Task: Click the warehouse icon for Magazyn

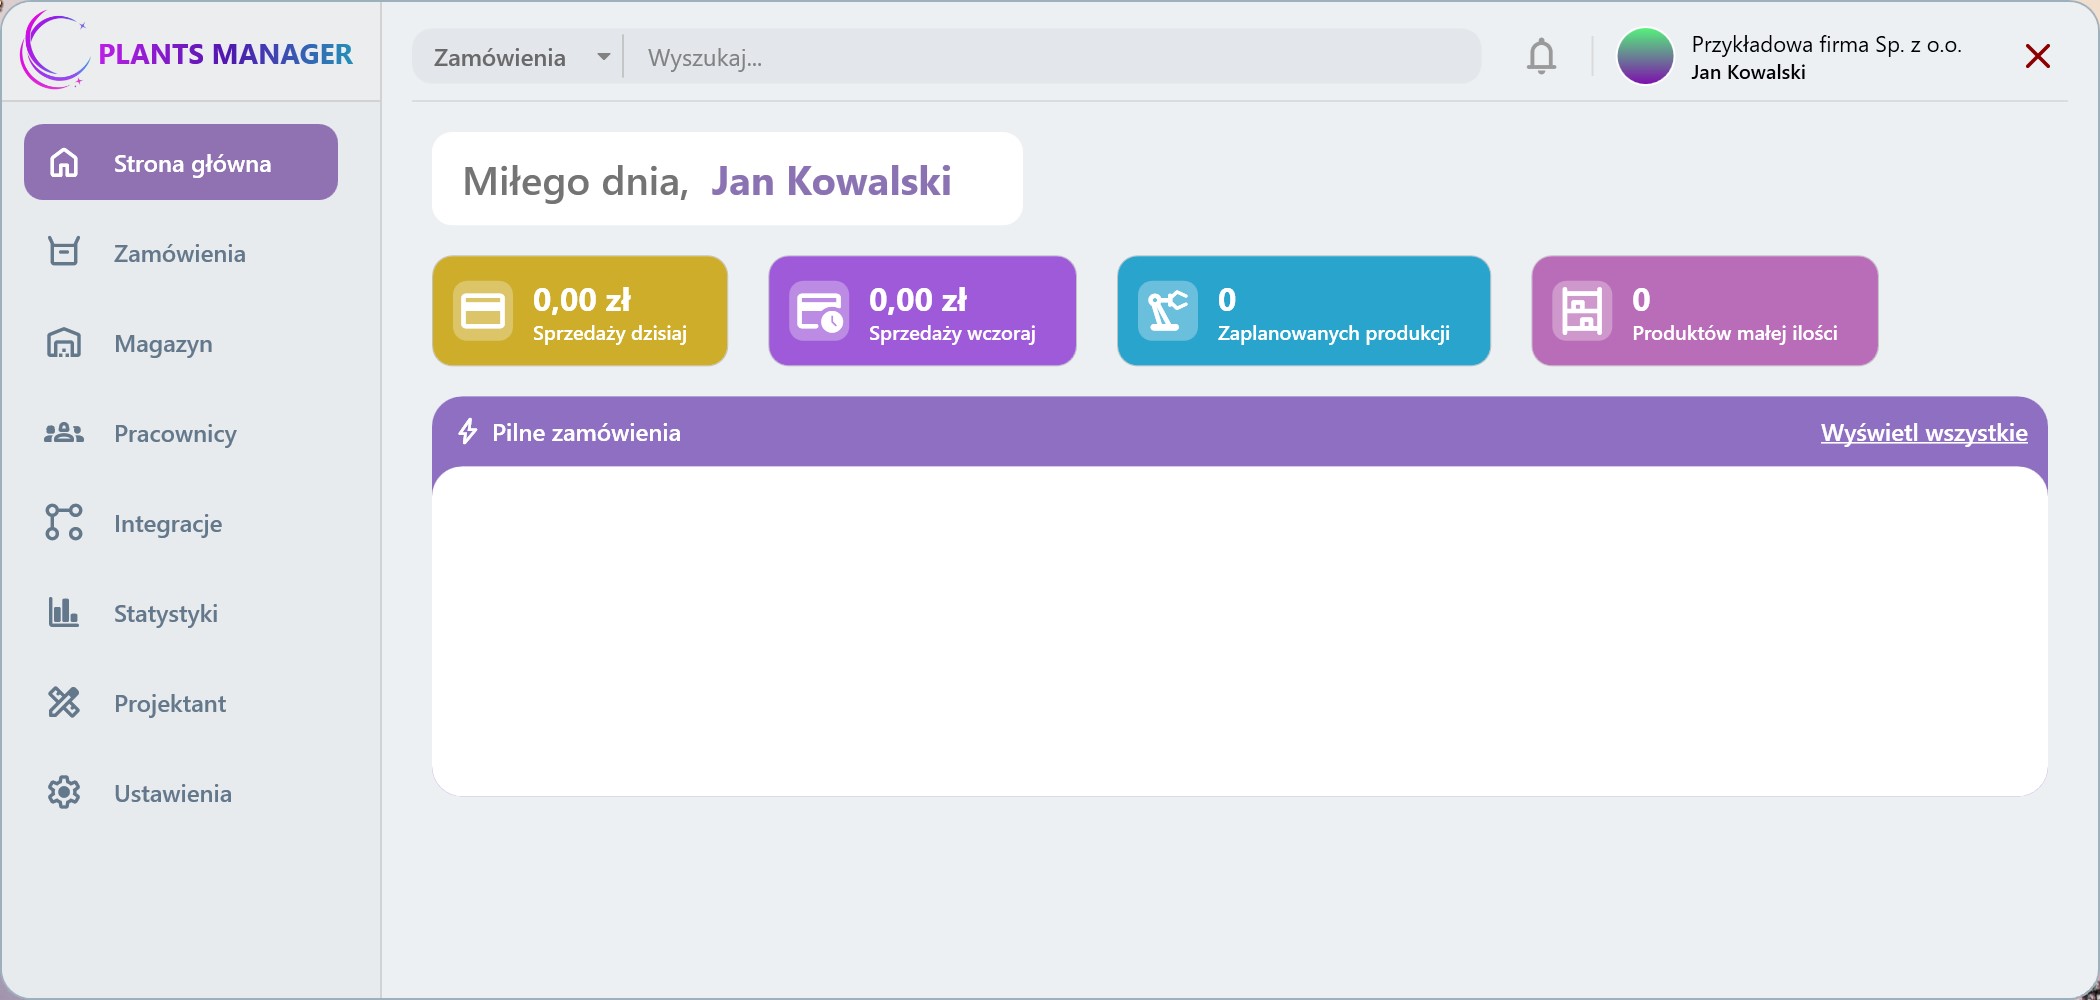Action: (x=64, y=343)
